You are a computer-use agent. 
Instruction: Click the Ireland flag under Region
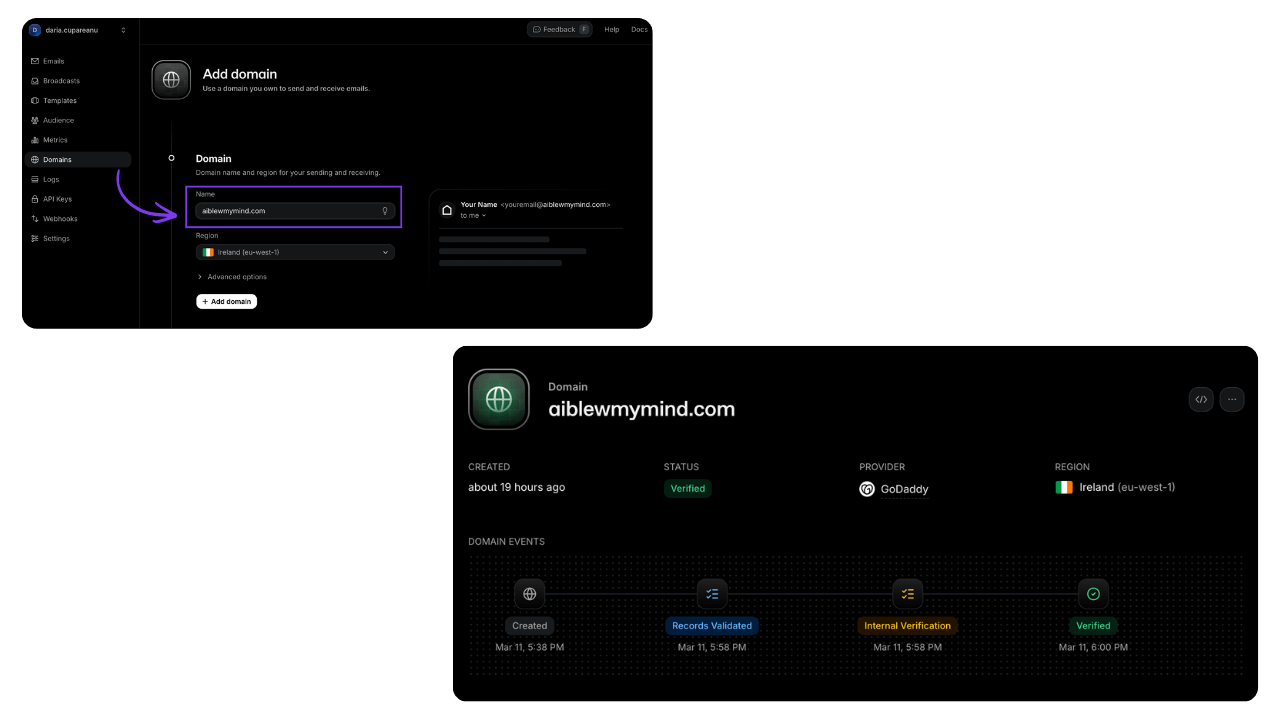1064,488
